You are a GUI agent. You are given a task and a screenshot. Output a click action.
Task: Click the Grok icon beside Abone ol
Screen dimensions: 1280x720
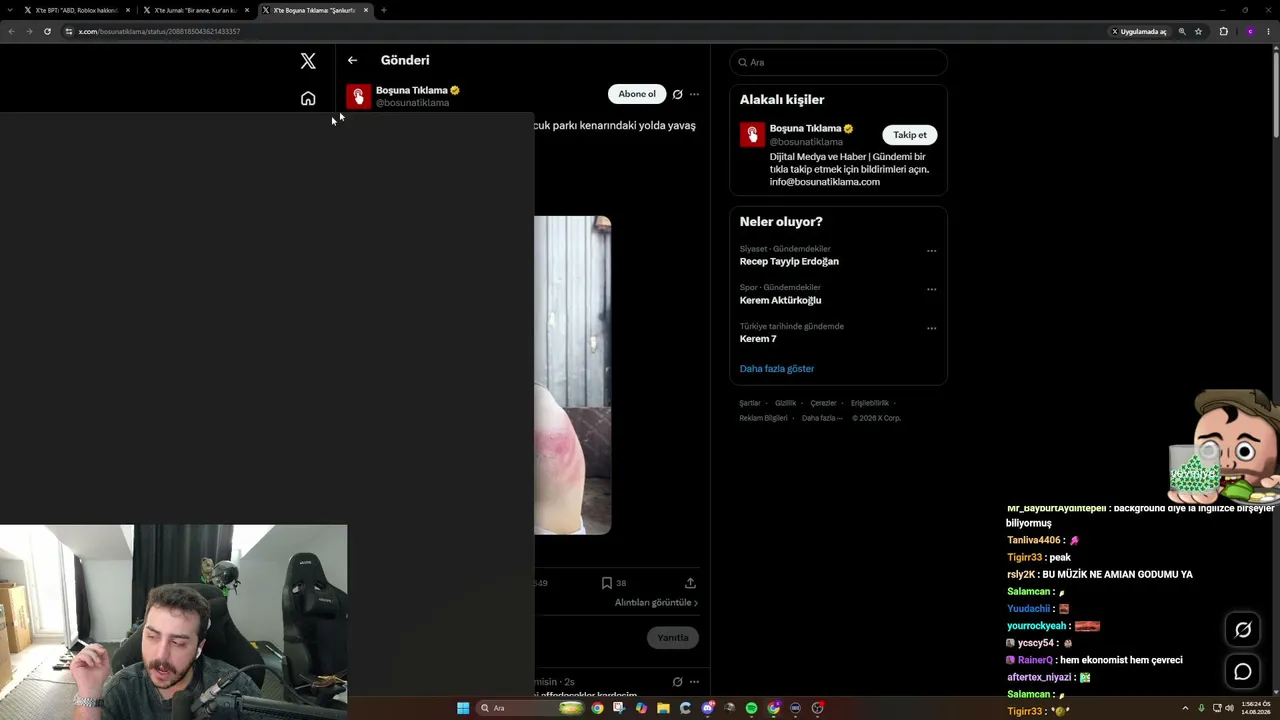point(677,94)
